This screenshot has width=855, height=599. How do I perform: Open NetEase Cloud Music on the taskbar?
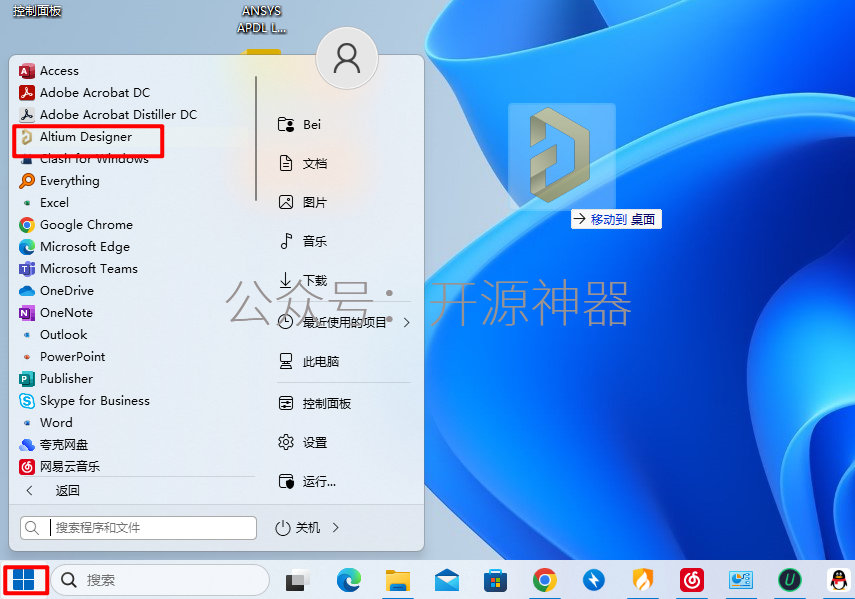691,580
